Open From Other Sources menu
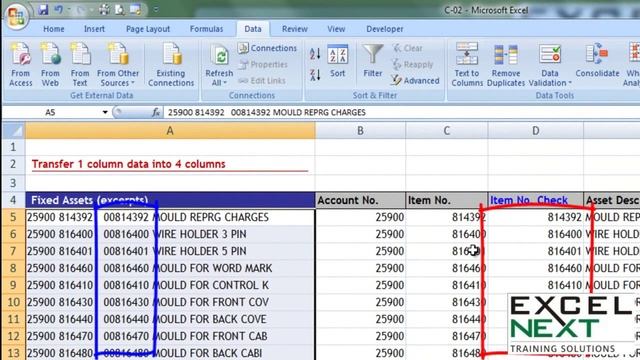Screen dimensions: 640x360 (x=118, y=64)
